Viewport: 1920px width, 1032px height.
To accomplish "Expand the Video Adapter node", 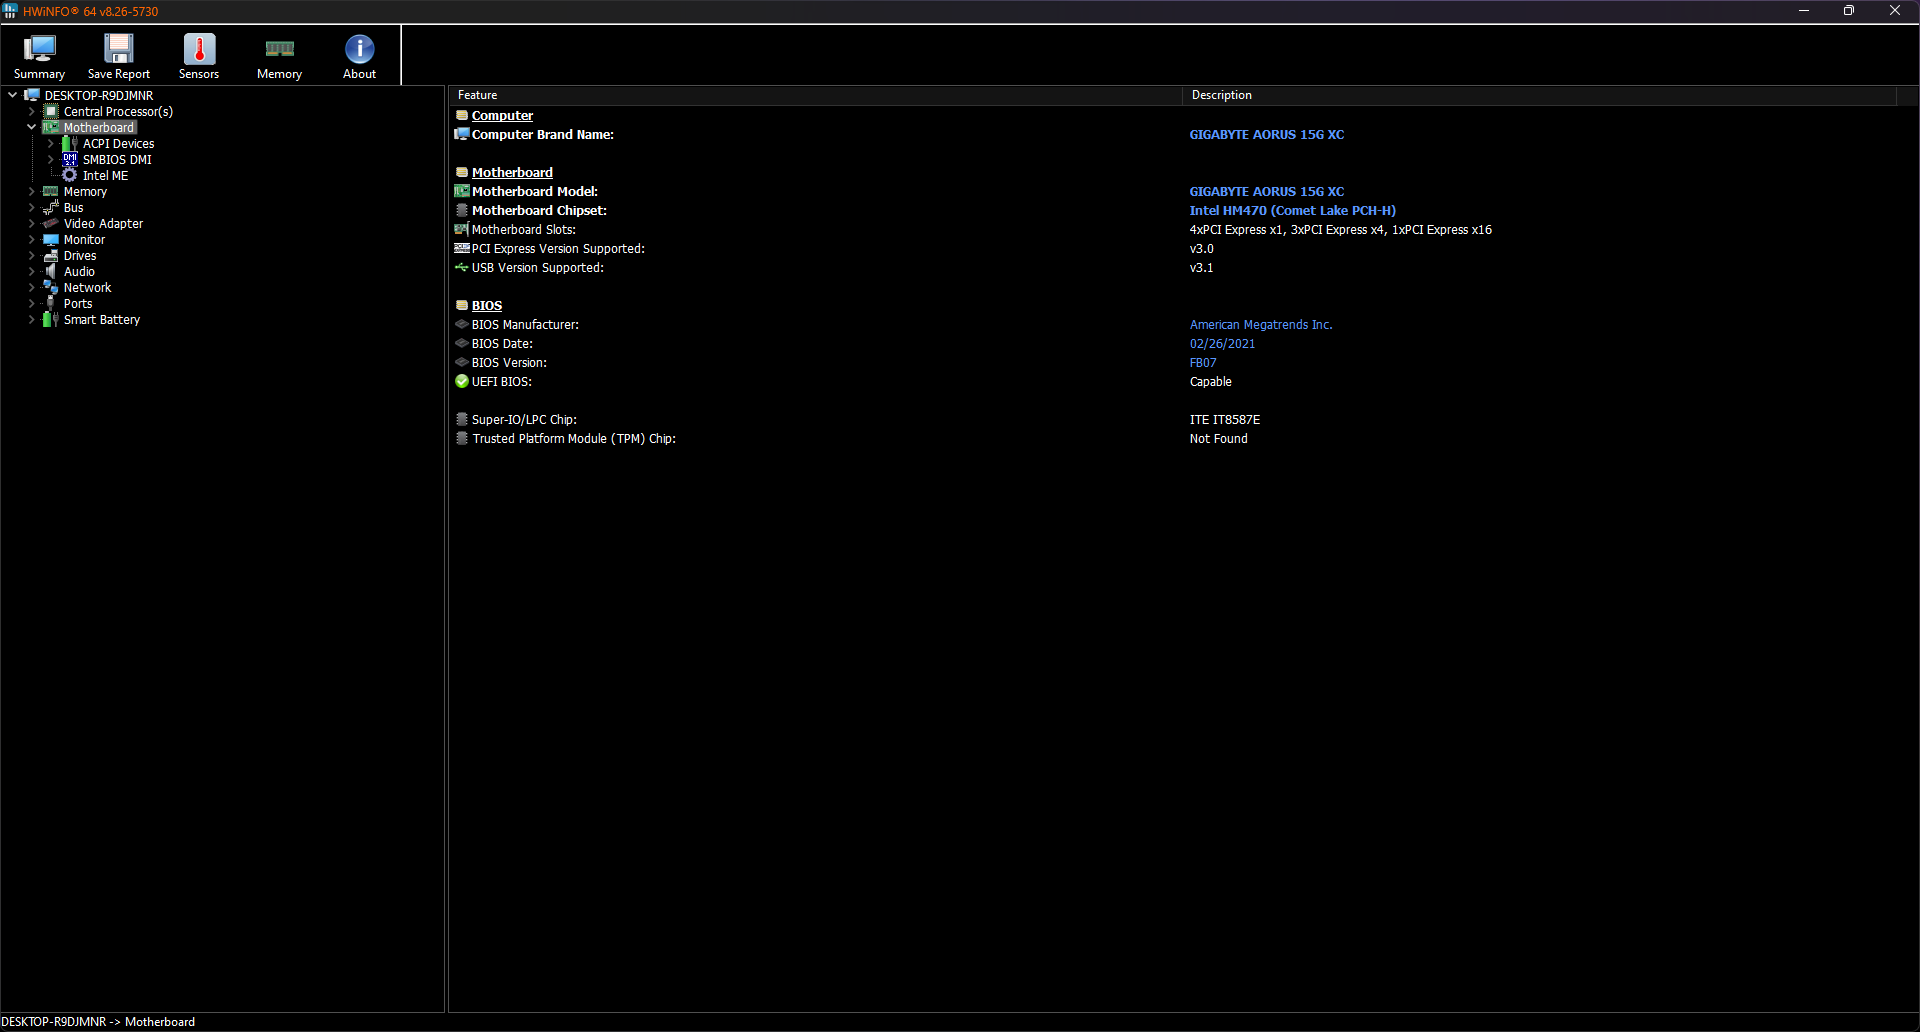I will pyautogui.click(x=31, y=224).
